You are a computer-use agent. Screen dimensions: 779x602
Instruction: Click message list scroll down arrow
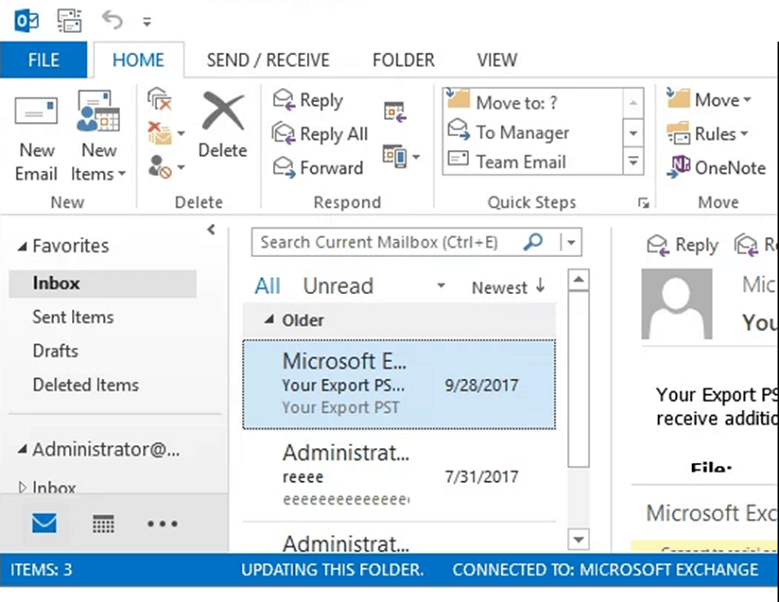(578, 539)
